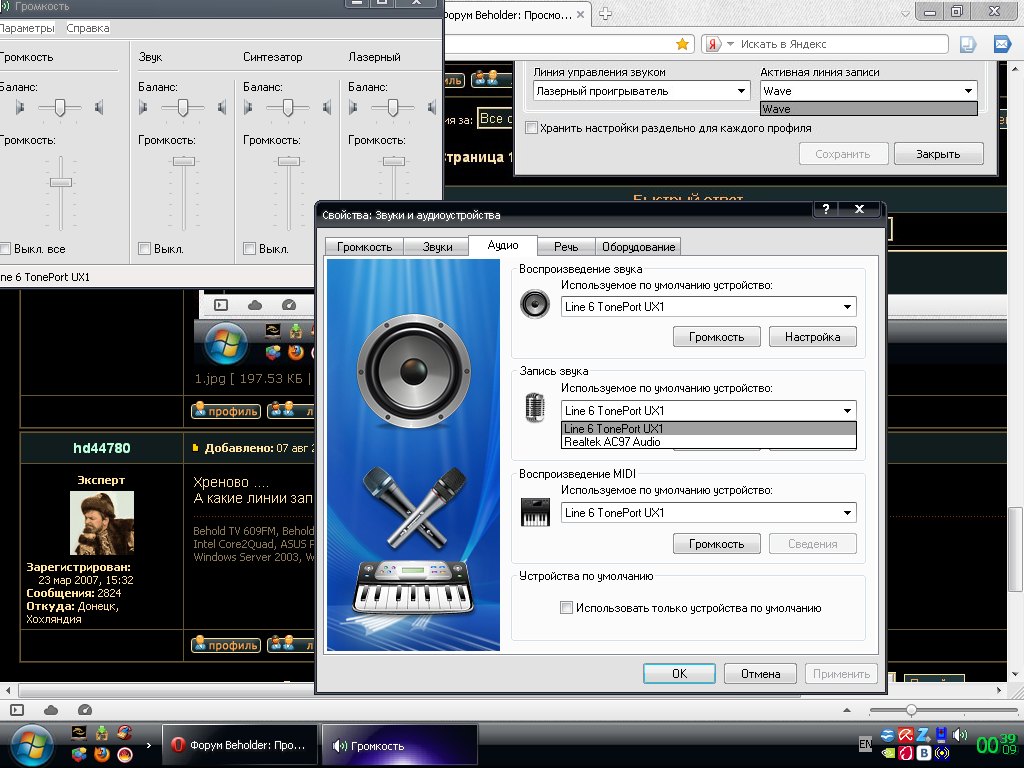Open the Справка menu in volume mixer

tap(88, 28)
